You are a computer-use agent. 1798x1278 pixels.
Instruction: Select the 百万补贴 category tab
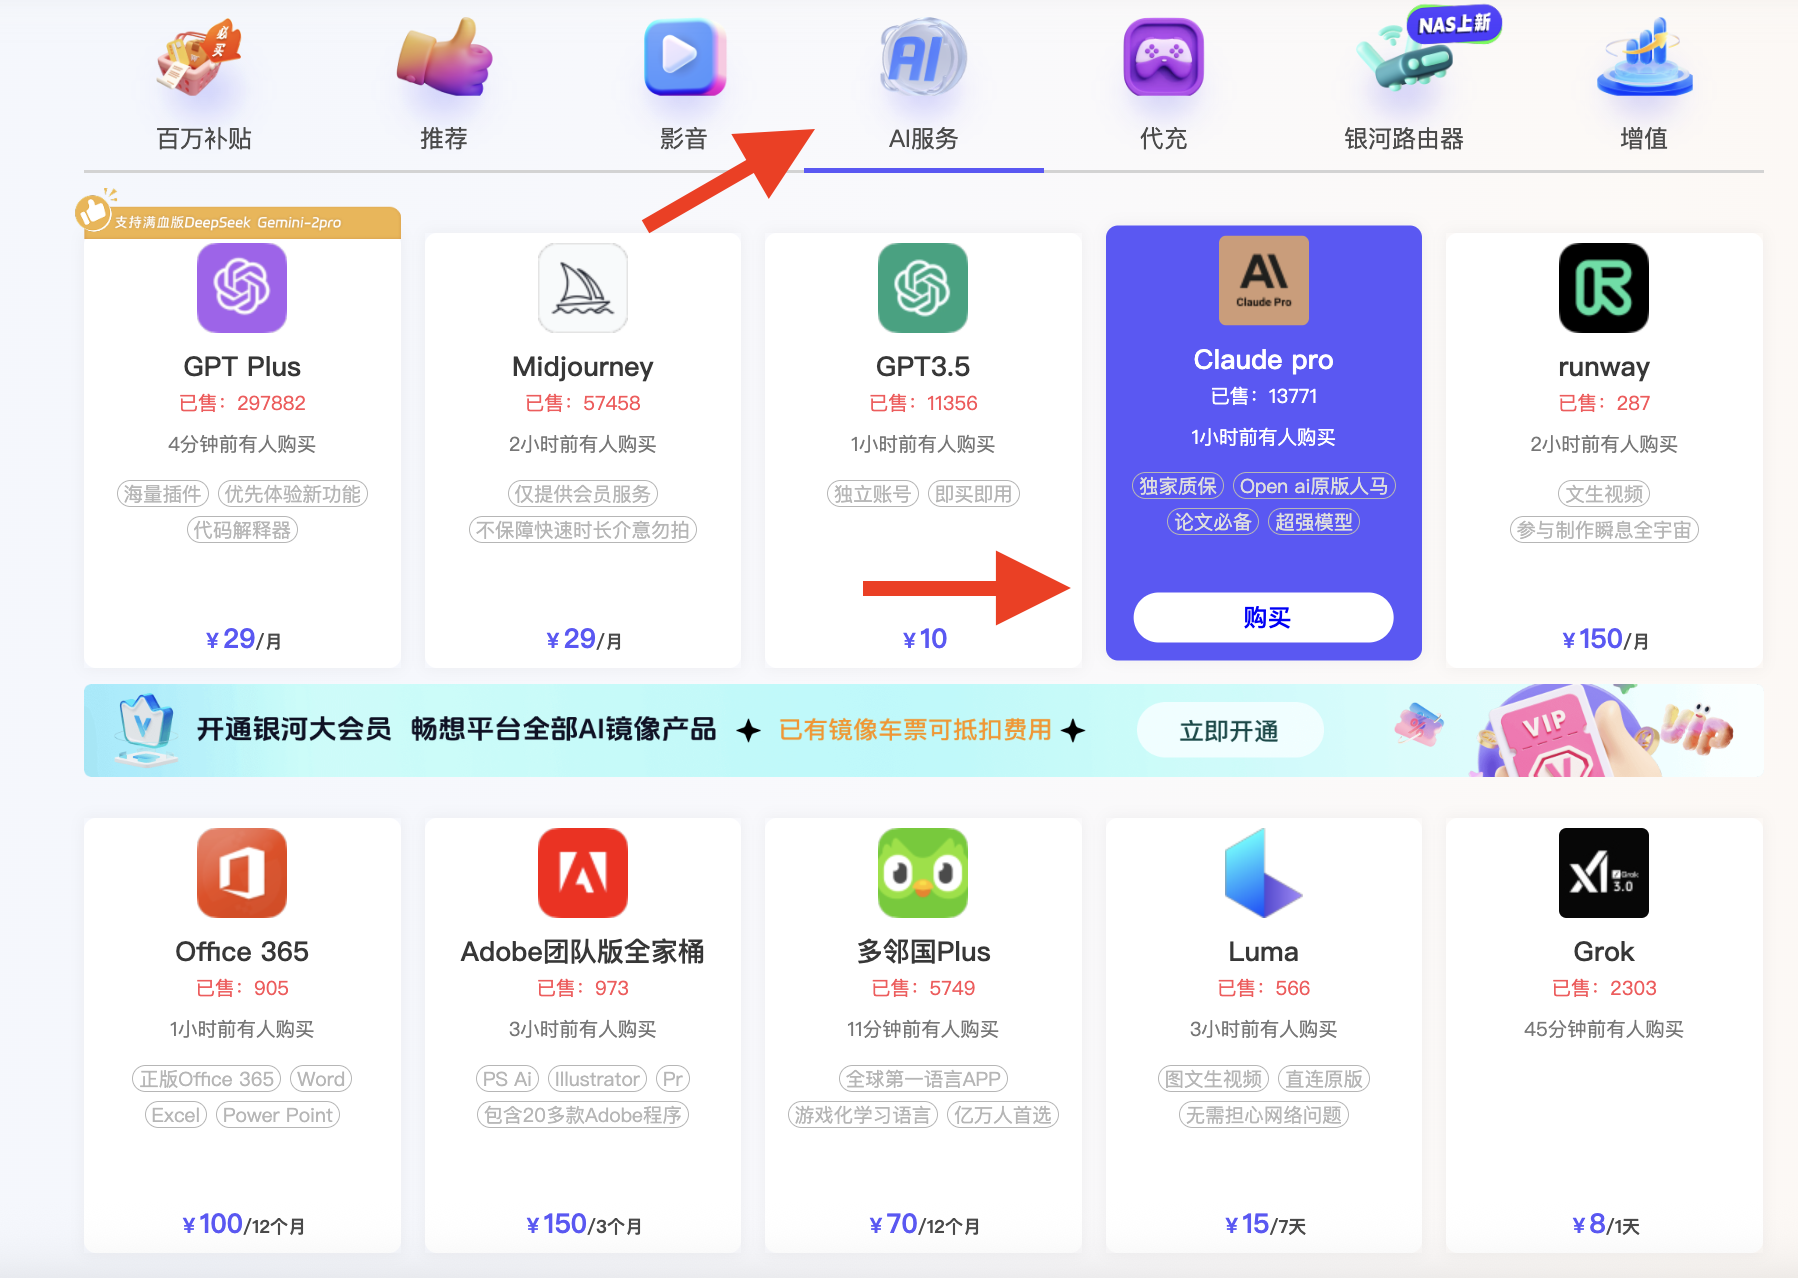204,138
